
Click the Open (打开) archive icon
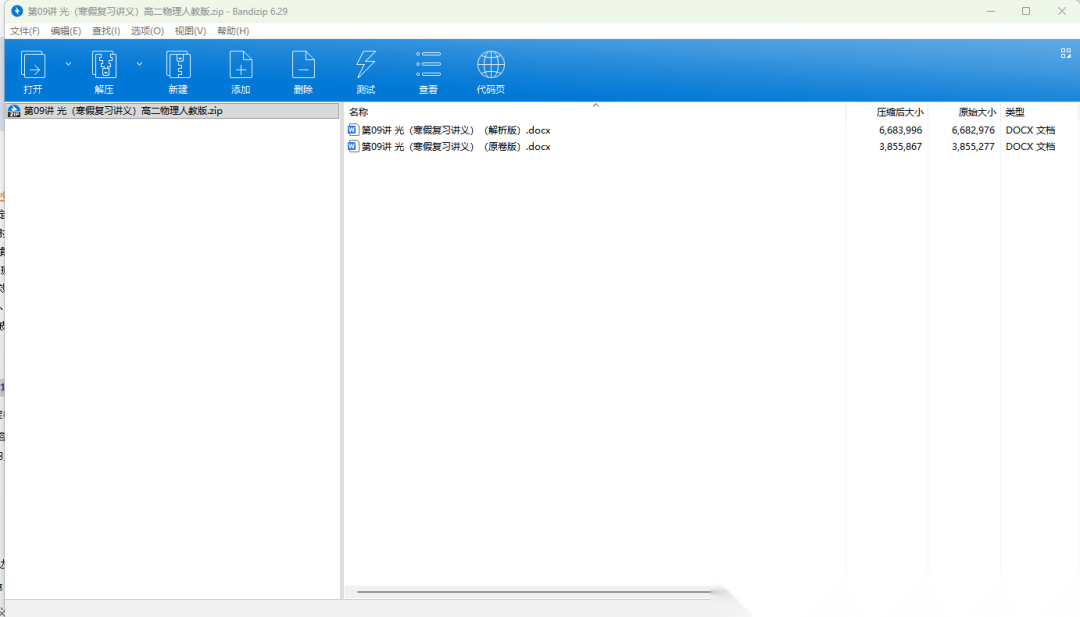[x=33, y=66]
